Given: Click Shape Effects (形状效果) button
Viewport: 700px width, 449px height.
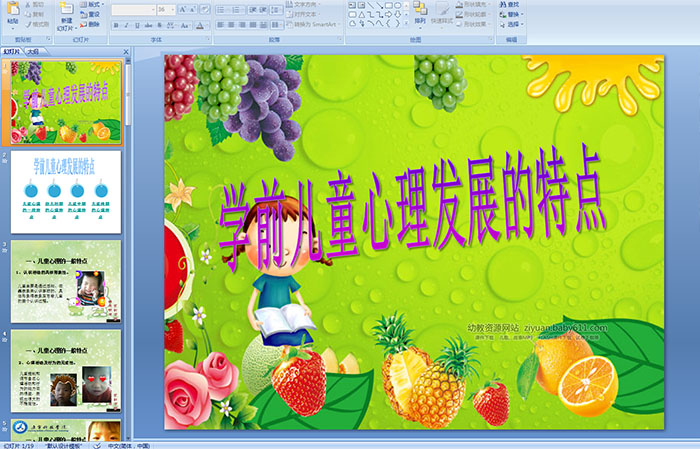Looking at the screenshot, I should 472,24.
